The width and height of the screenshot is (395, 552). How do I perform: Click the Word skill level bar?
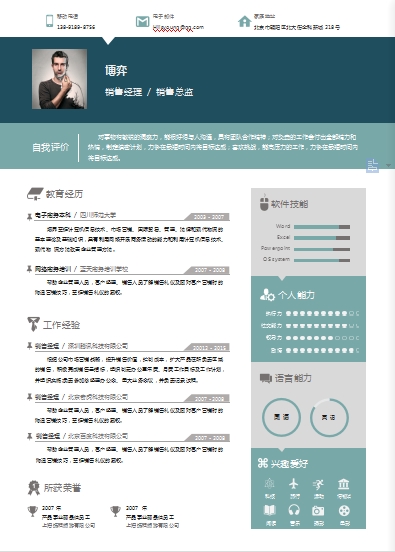tap(322, 227)
